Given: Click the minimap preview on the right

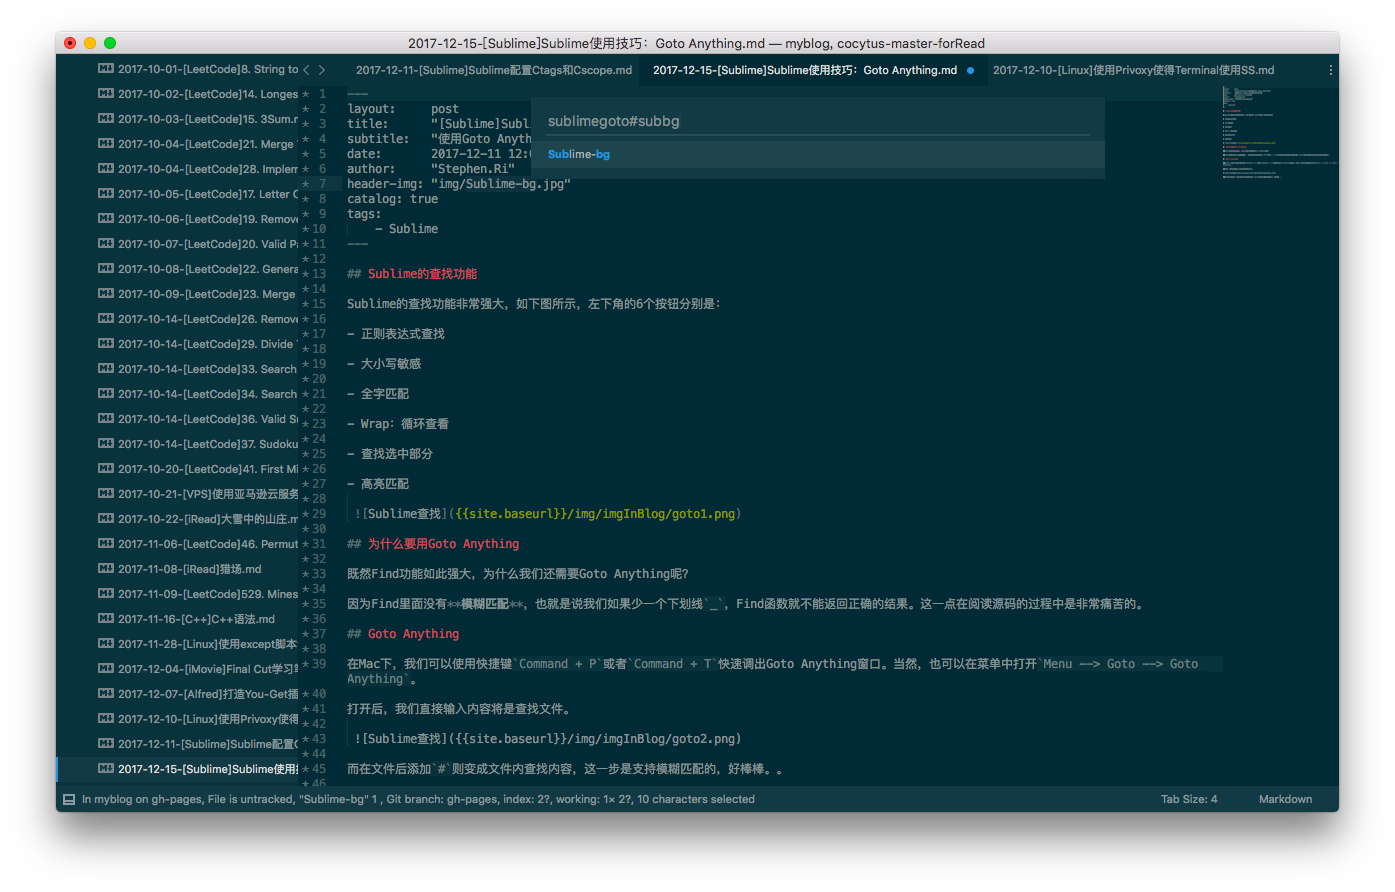Looking at the screenshot, I should 1280,132.
